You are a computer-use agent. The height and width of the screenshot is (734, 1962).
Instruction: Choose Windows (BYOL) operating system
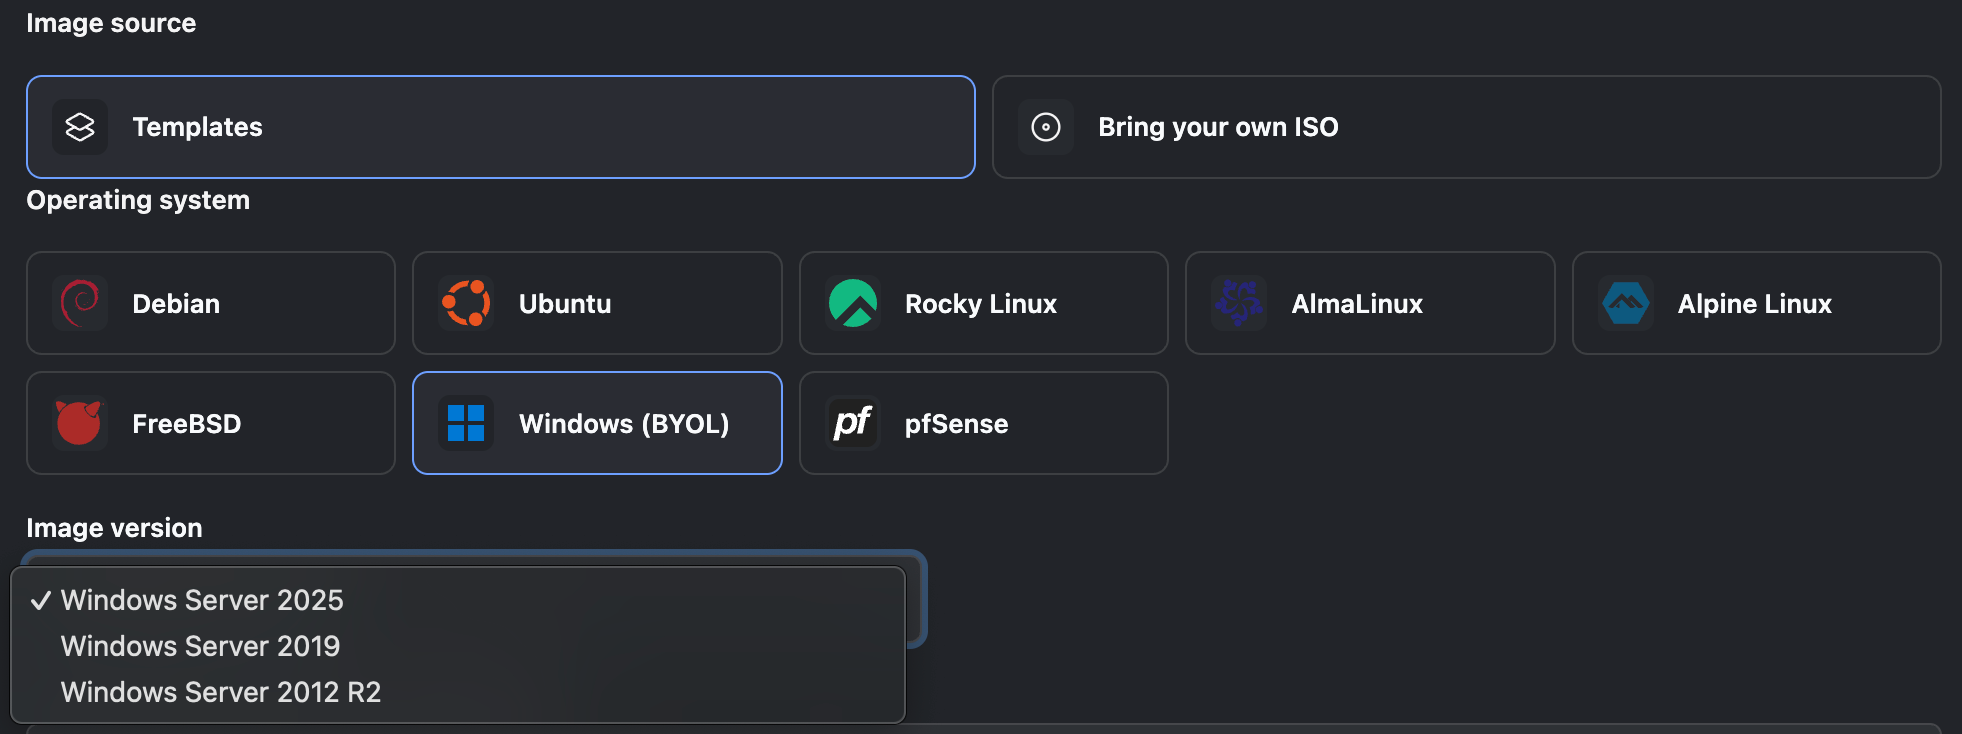[x=597, y=423]
